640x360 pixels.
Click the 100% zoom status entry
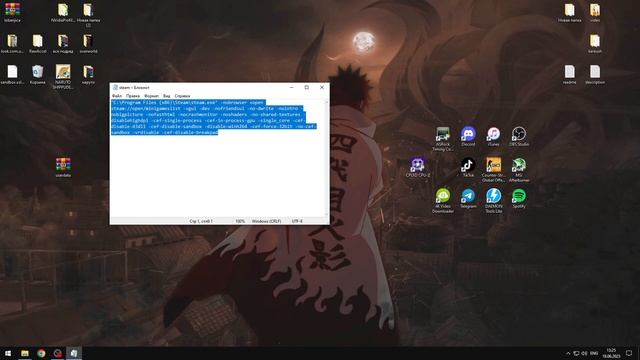[240, 221]
